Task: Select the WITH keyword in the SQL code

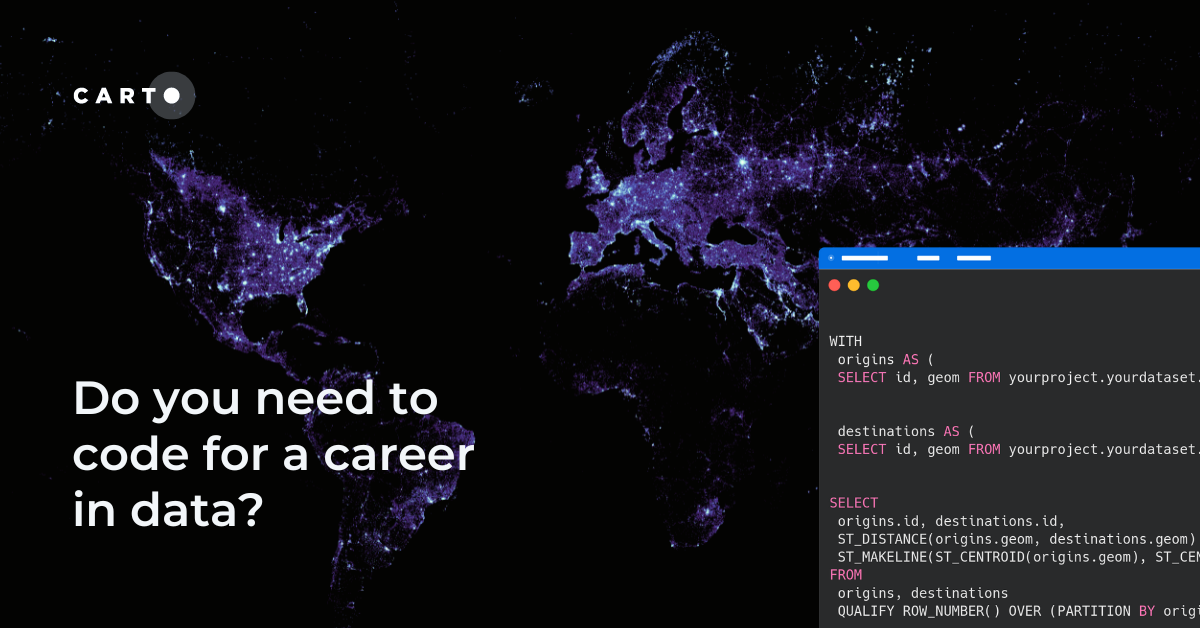Action: click(845, 340)
